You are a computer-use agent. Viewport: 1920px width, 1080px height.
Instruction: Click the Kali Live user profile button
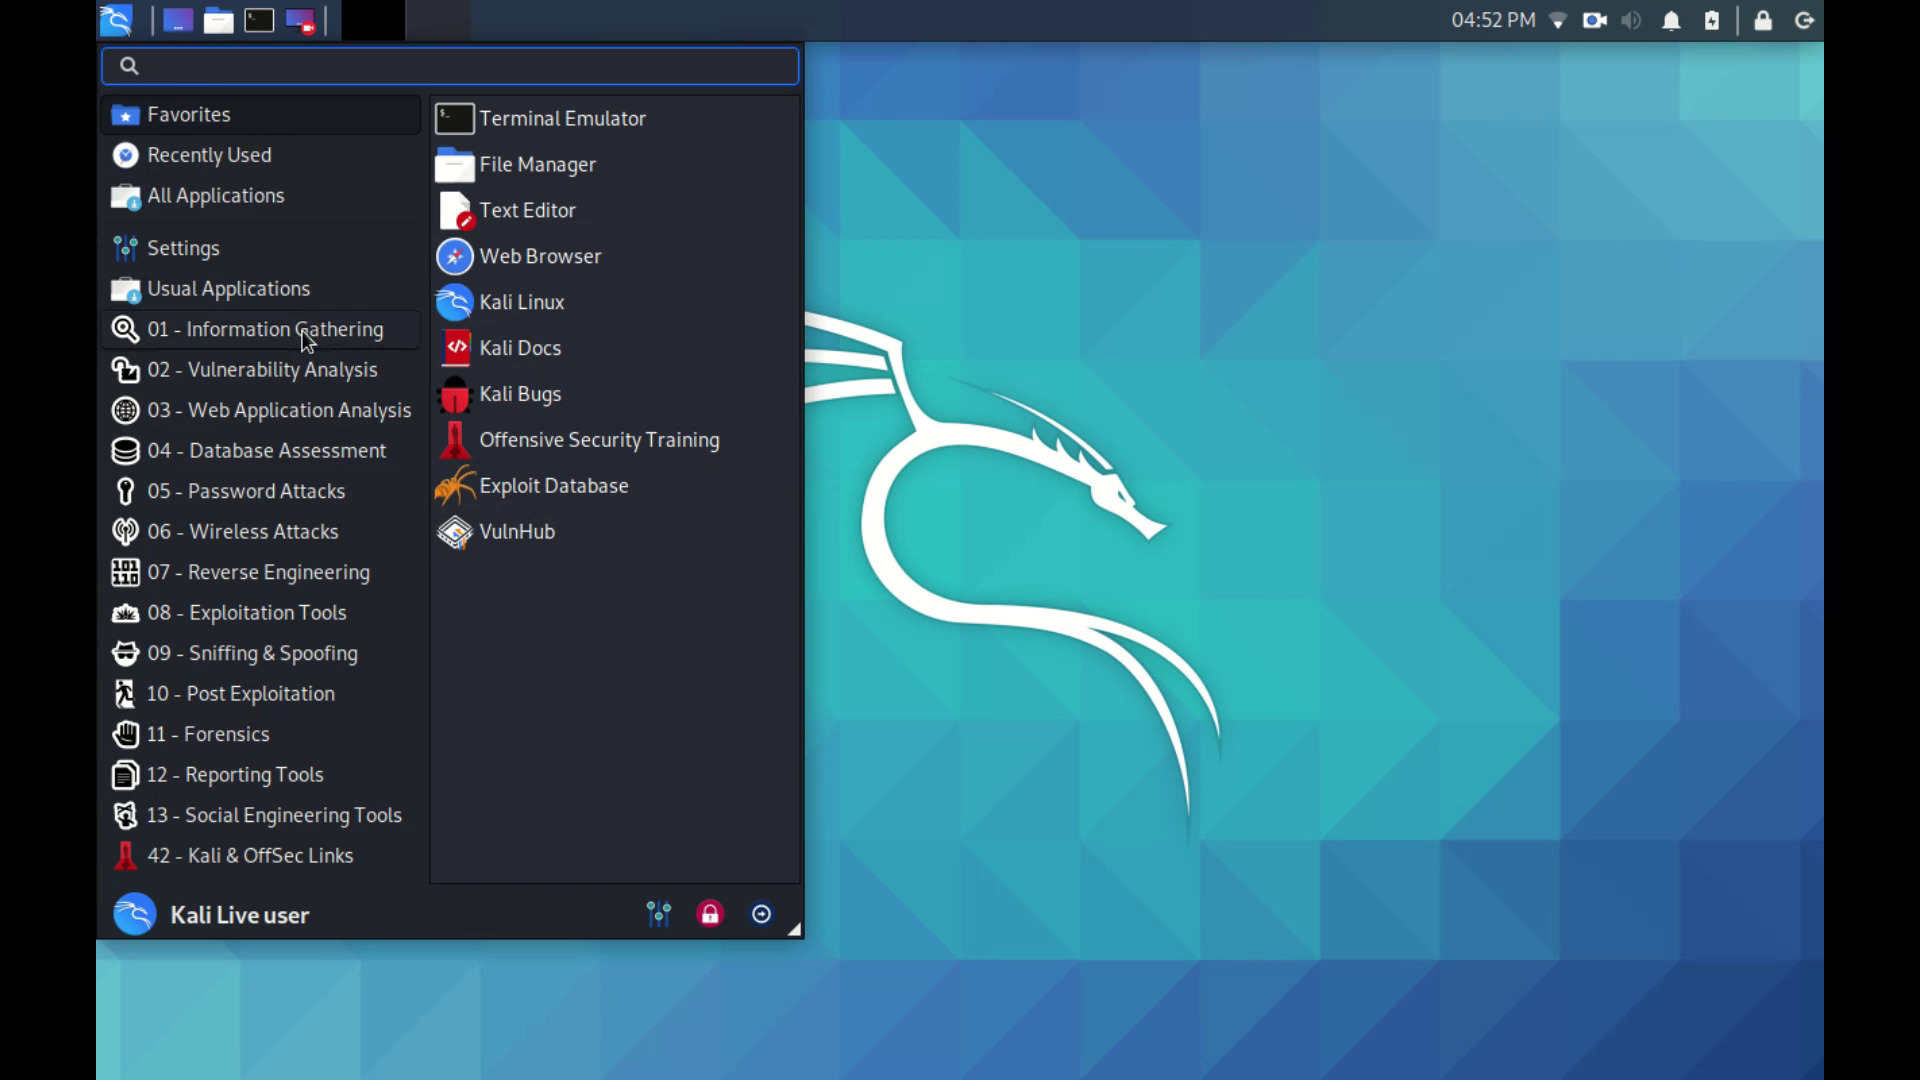pyautogui.click(x=239, y=914)
